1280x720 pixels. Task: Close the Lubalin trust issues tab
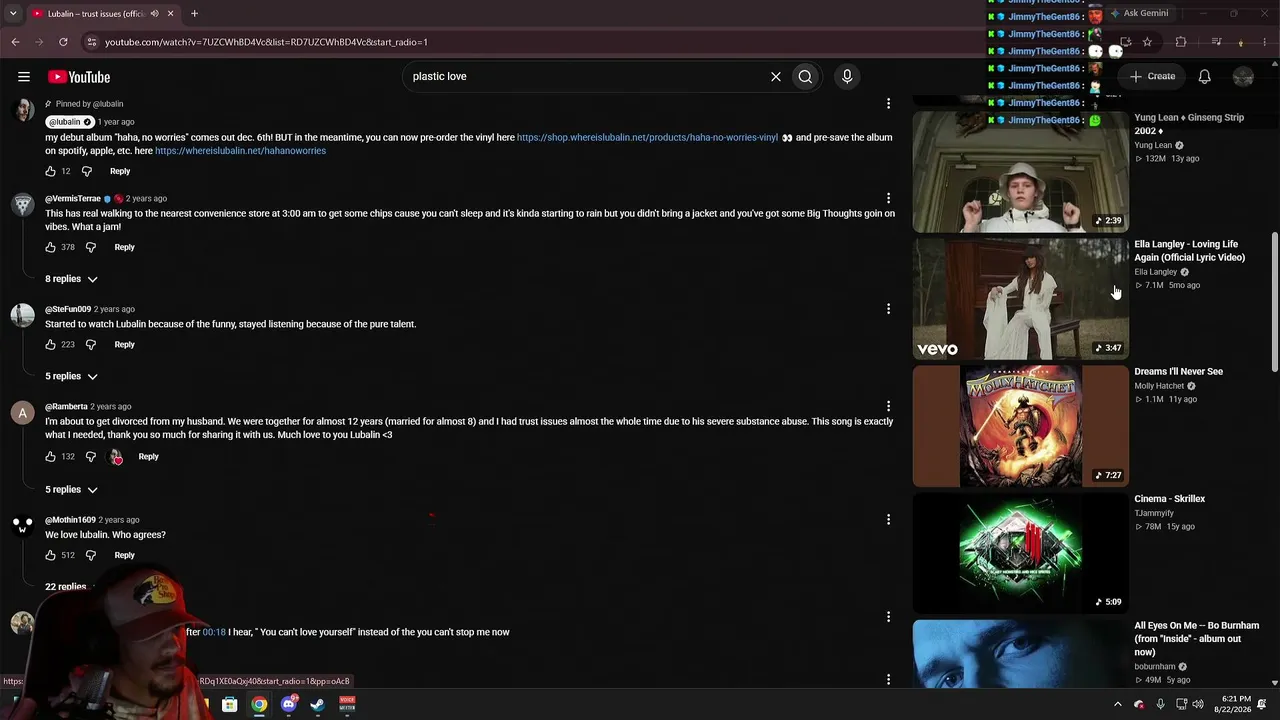(170, 14)
